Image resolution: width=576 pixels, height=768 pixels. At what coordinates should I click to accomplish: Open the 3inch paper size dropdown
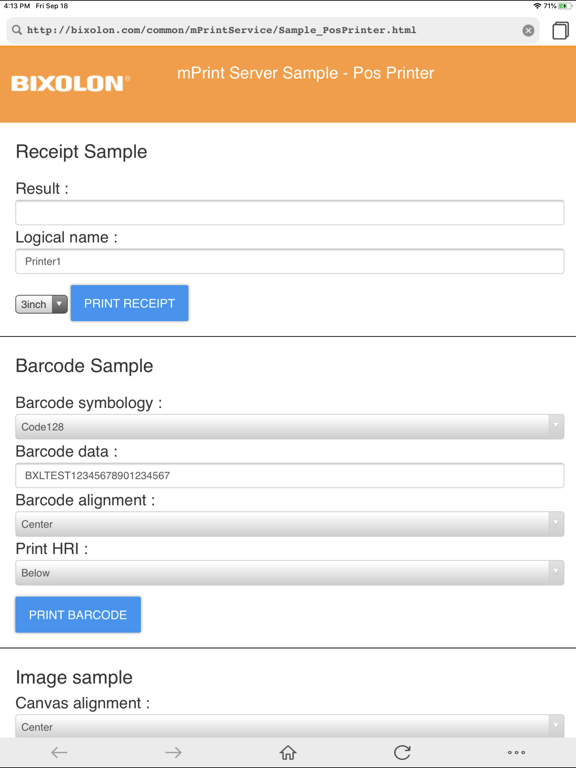(x=41, y=304)
